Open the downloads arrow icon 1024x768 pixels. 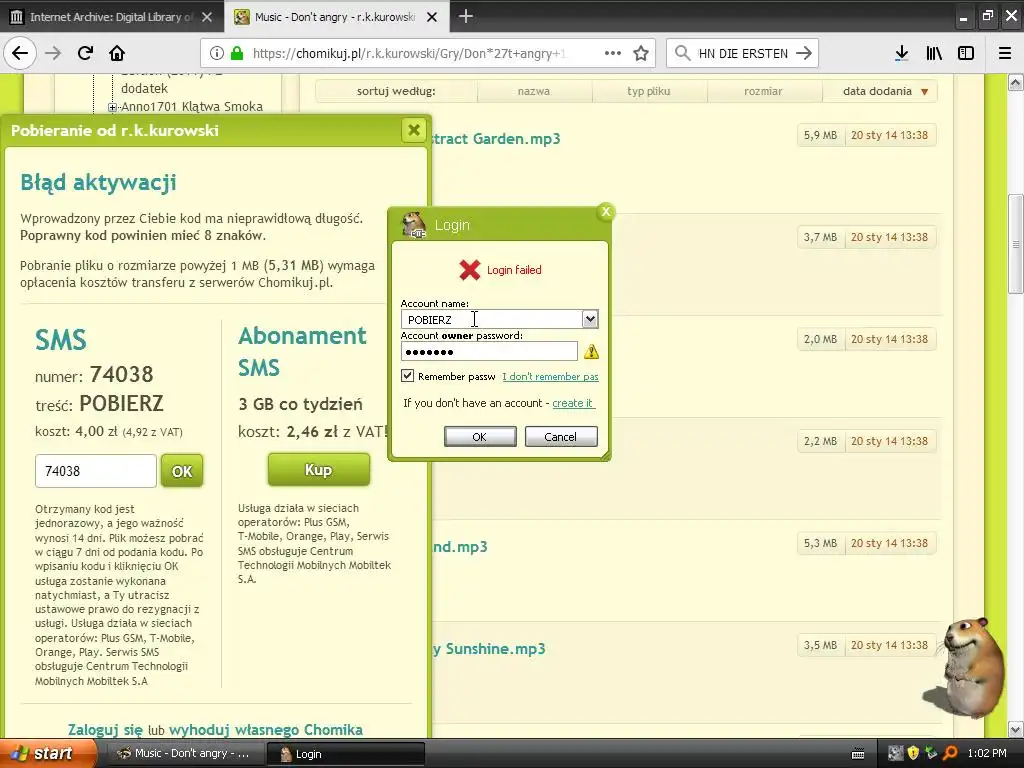[901, 53]
